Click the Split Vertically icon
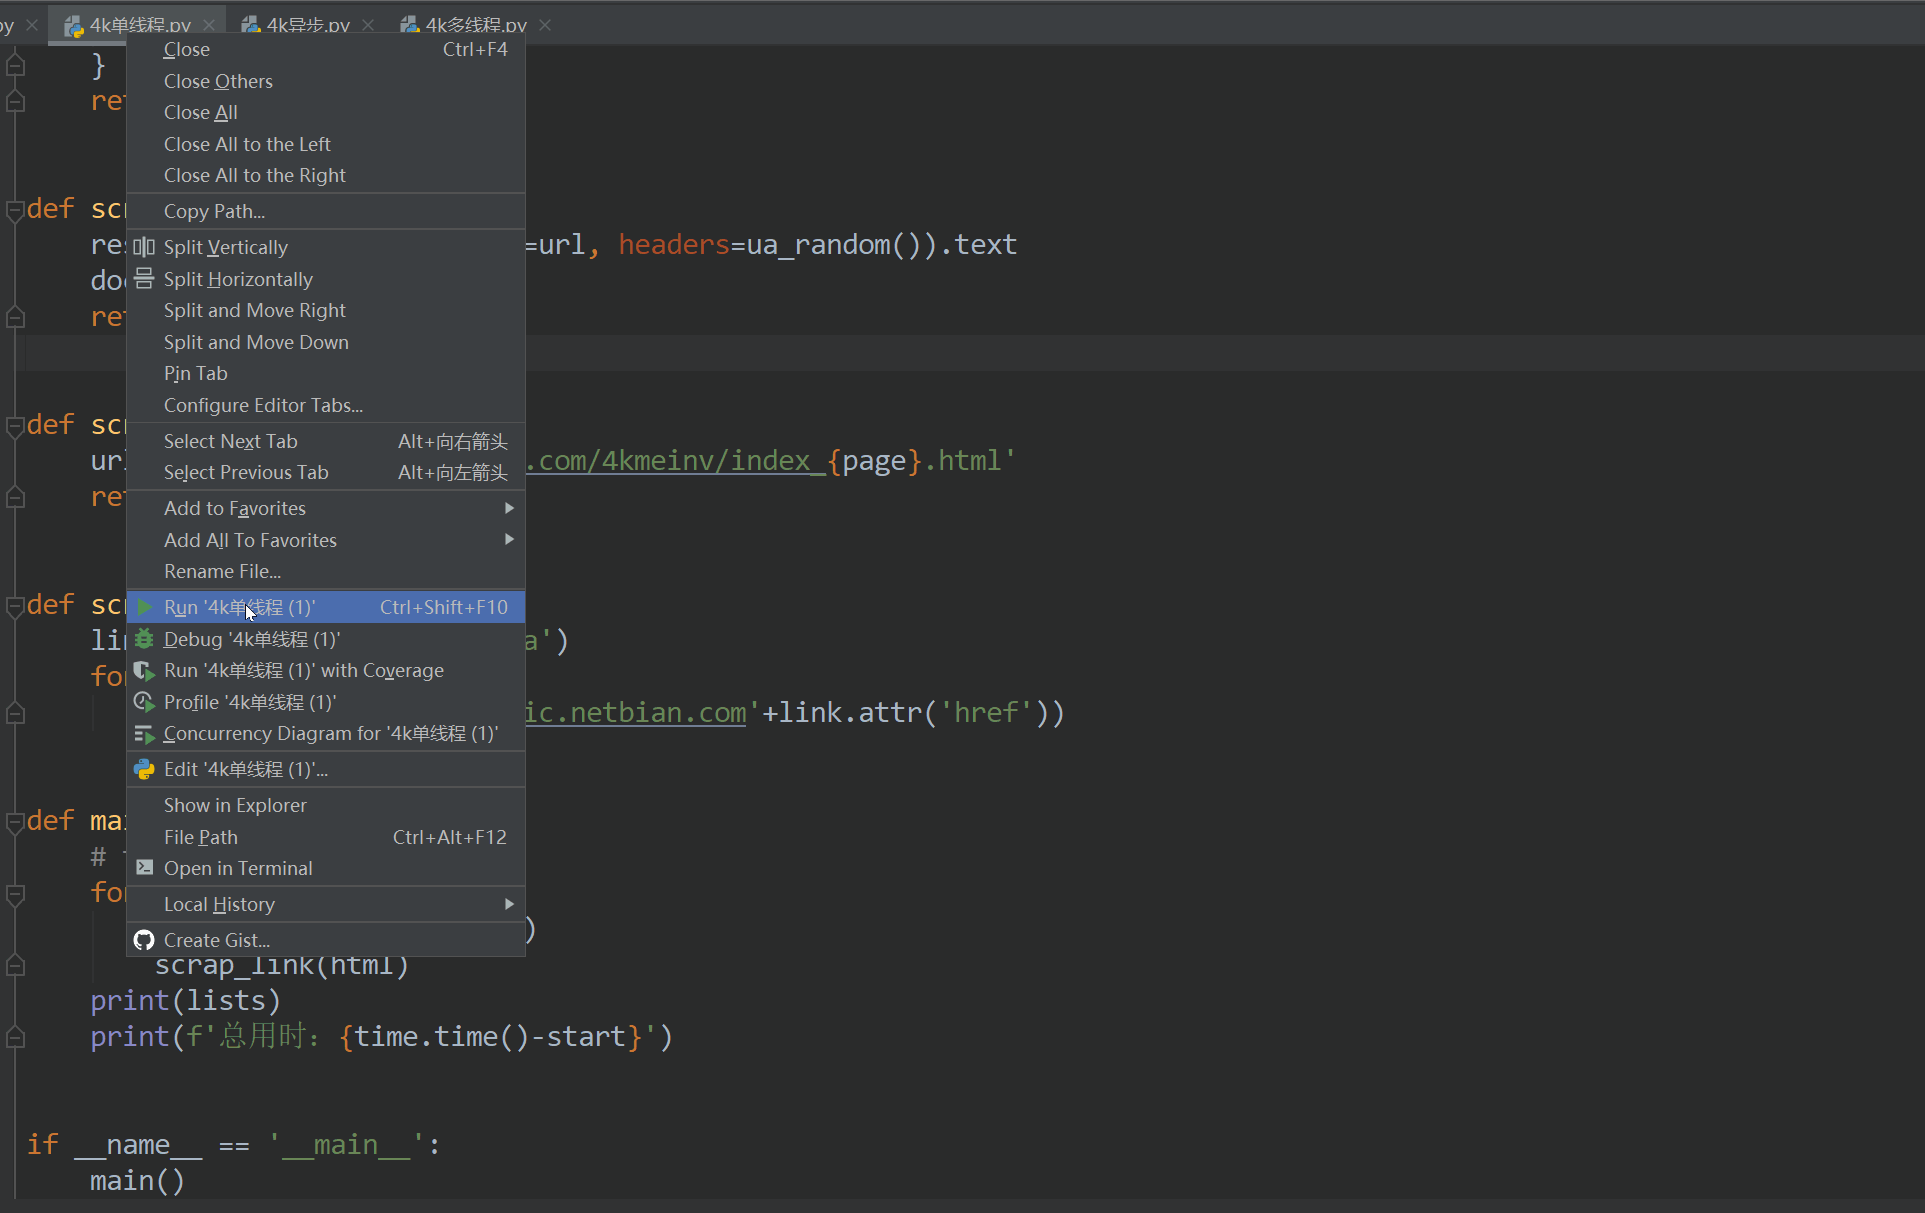This screenshot has width=1925, height=1213. point(144,247)
